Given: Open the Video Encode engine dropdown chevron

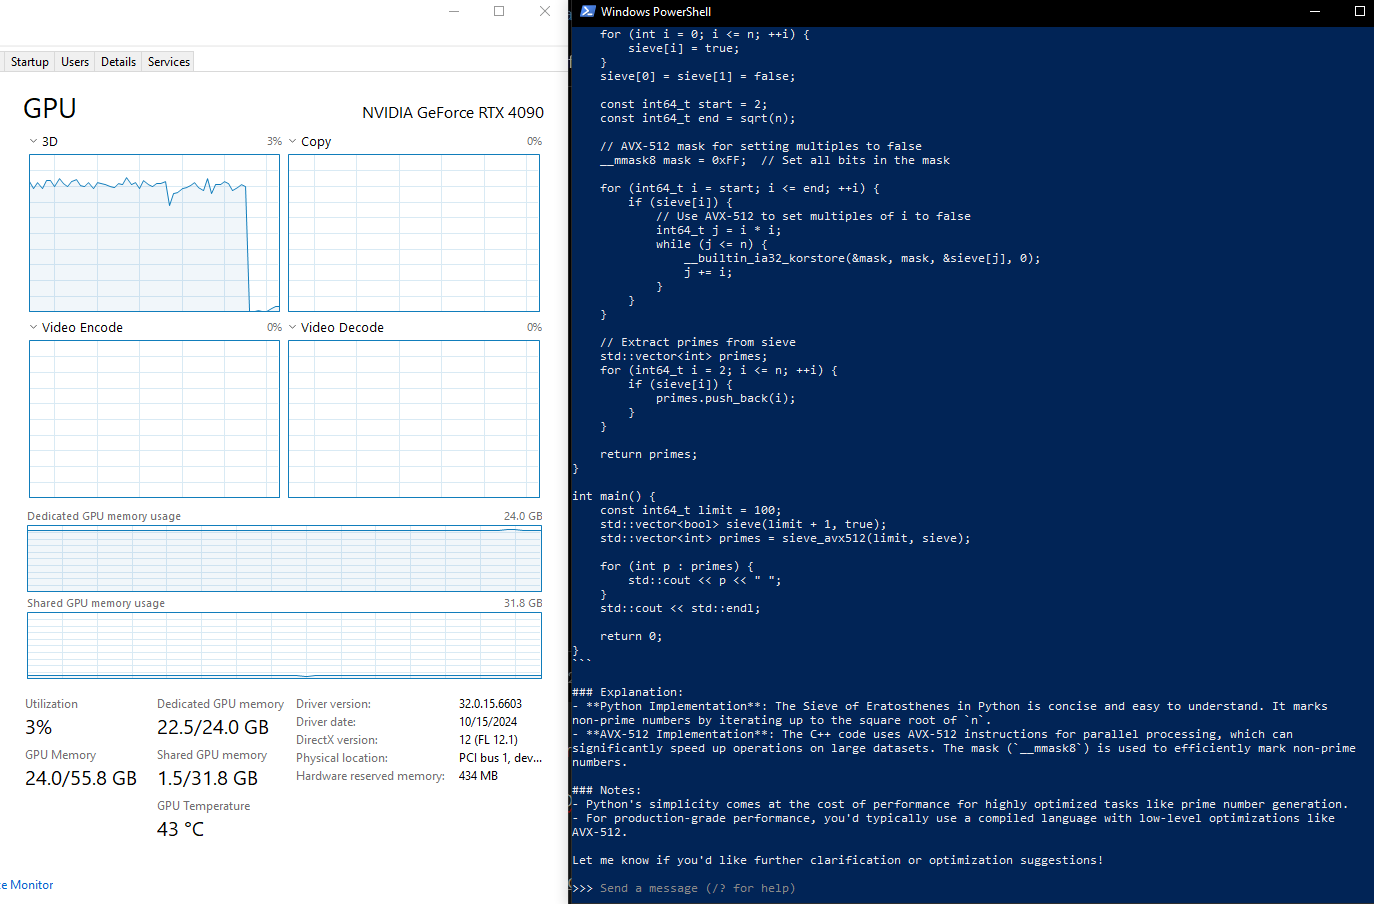Looking at the screenshot, I should coord(33,327).
